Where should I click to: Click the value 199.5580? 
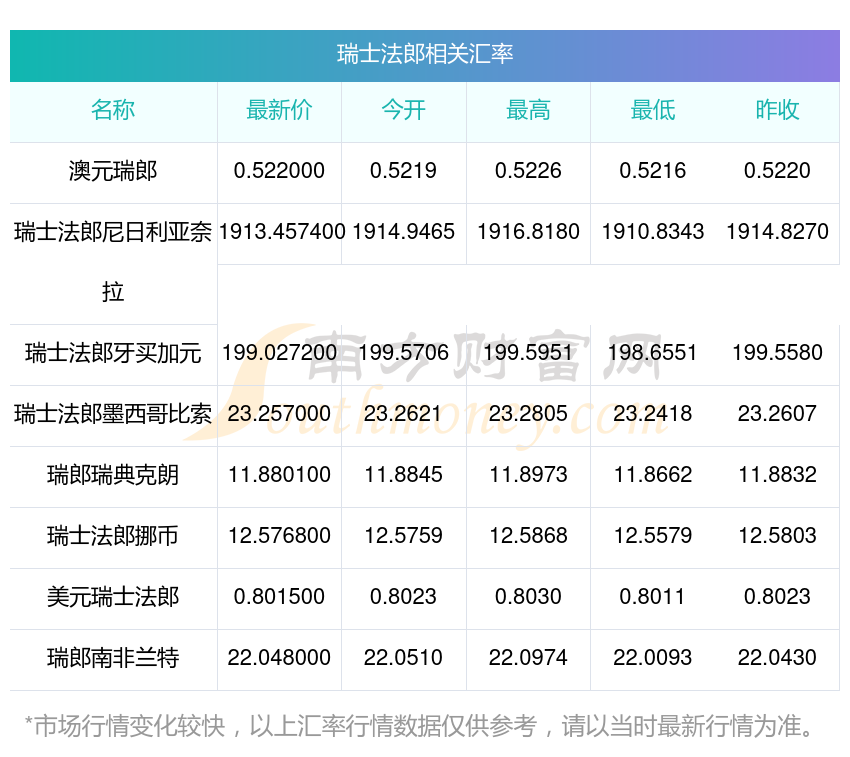pyautogui.click(x=777, y=353)
